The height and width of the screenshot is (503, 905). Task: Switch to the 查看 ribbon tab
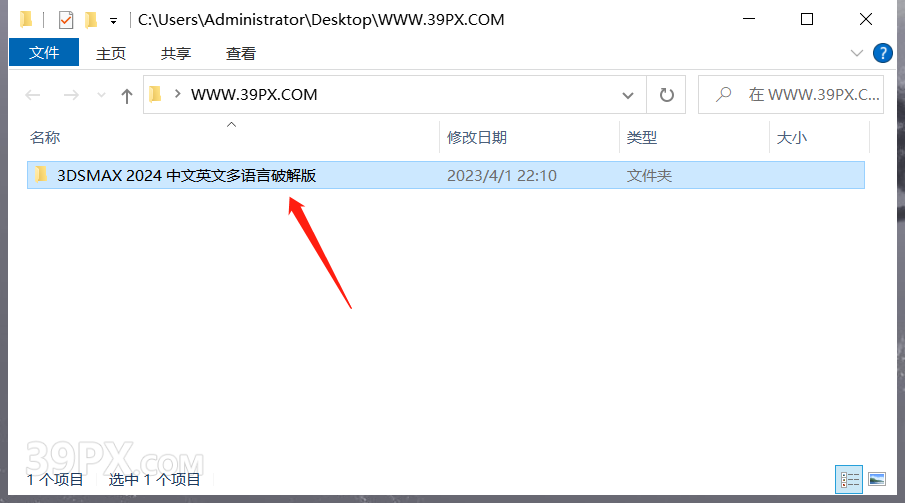241,53
